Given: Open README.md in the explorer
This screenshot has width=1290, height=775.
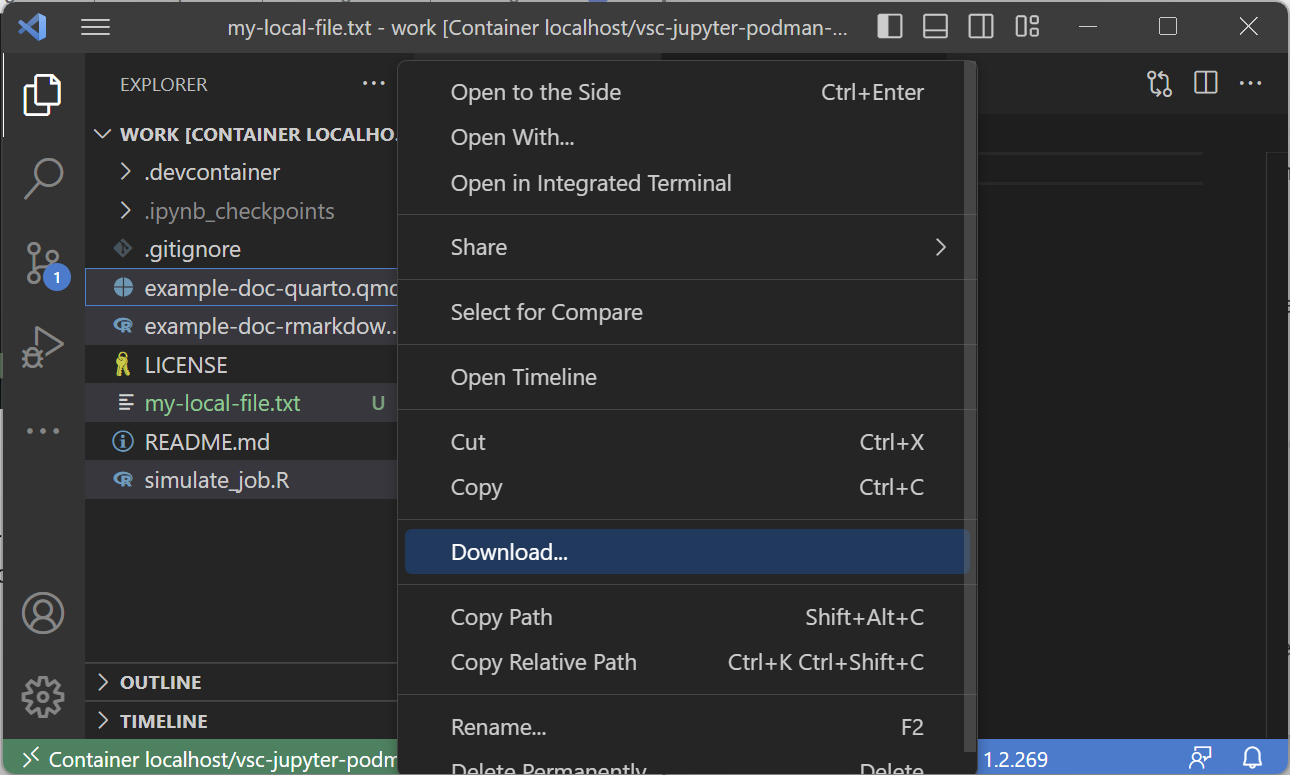Looking at the screenshot, I should tap(207, 442).
